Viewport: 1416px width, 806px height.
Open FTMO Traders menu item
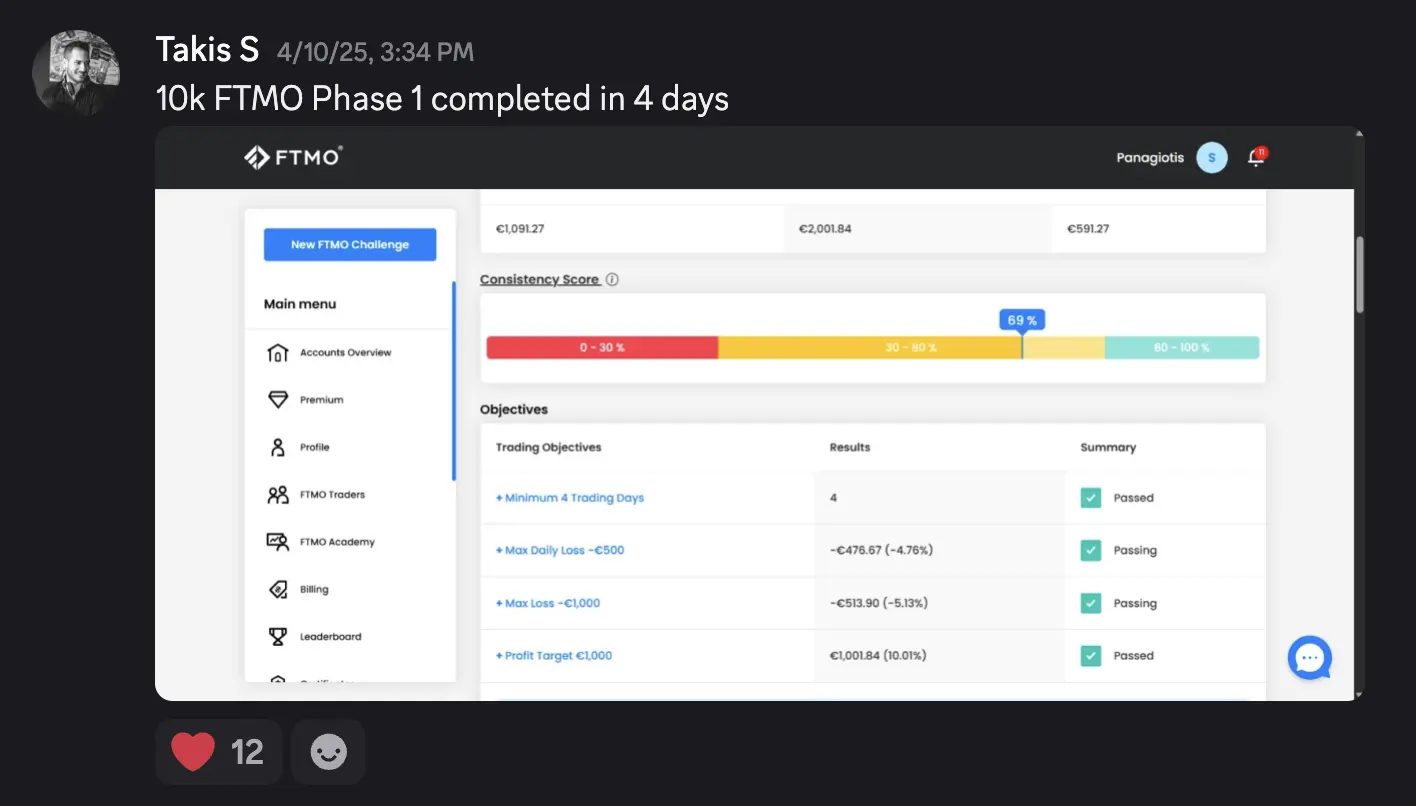333,494
